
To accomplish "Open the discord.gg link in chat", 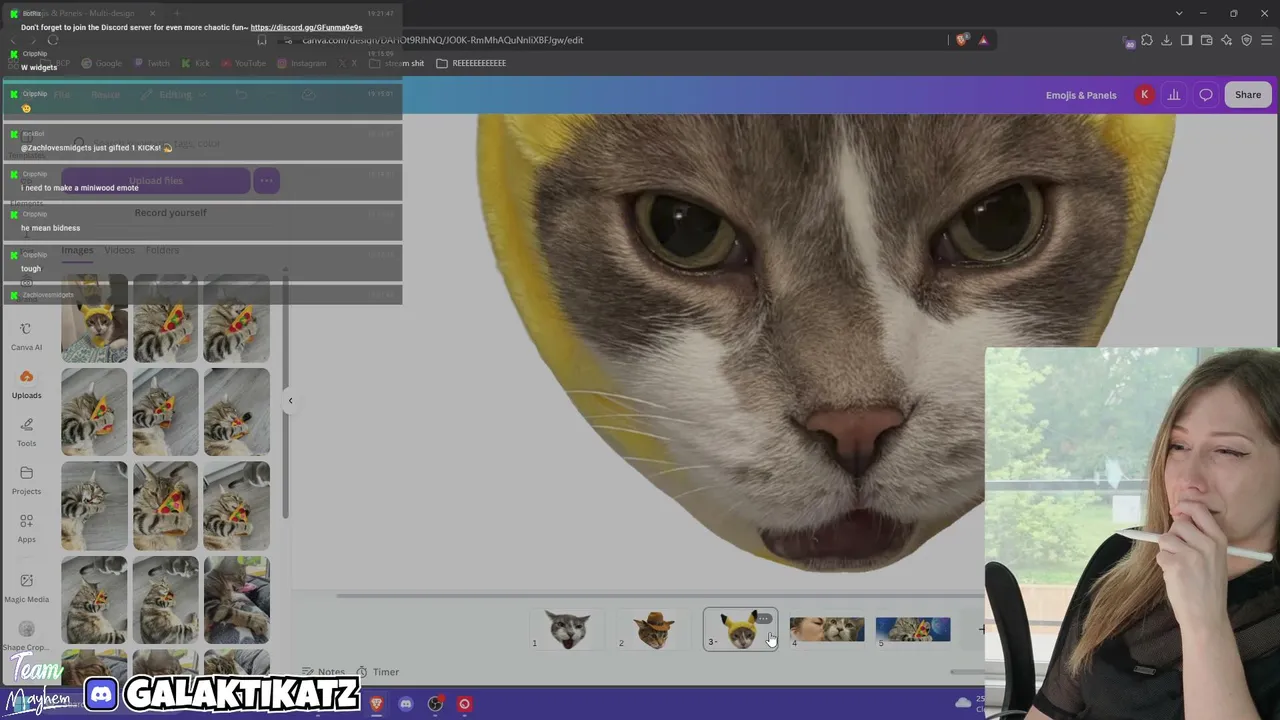I will tap(306, 28).
